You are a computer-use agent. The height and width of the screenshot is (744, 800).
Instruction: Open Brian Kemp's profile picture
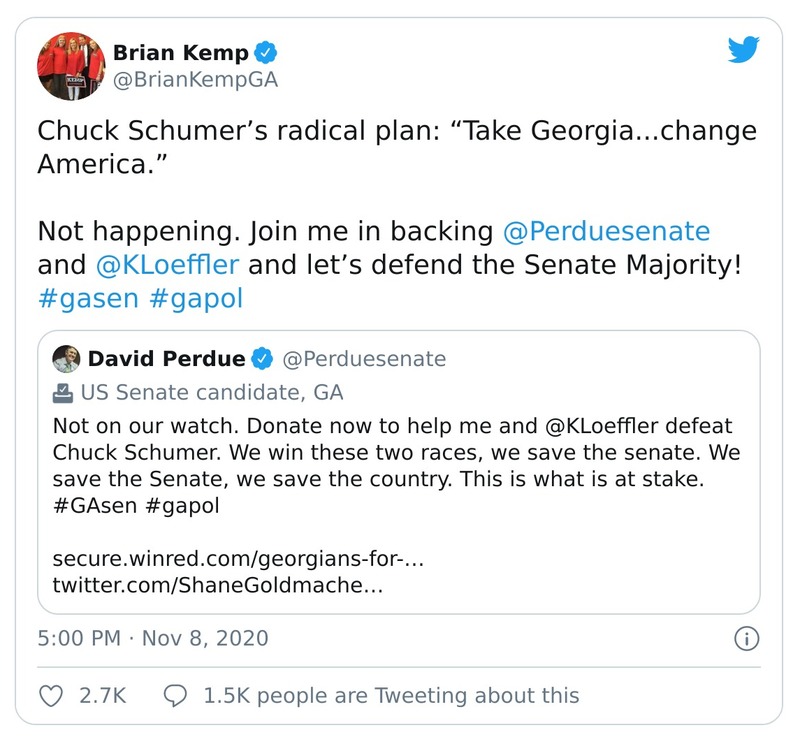coord(71,65)
